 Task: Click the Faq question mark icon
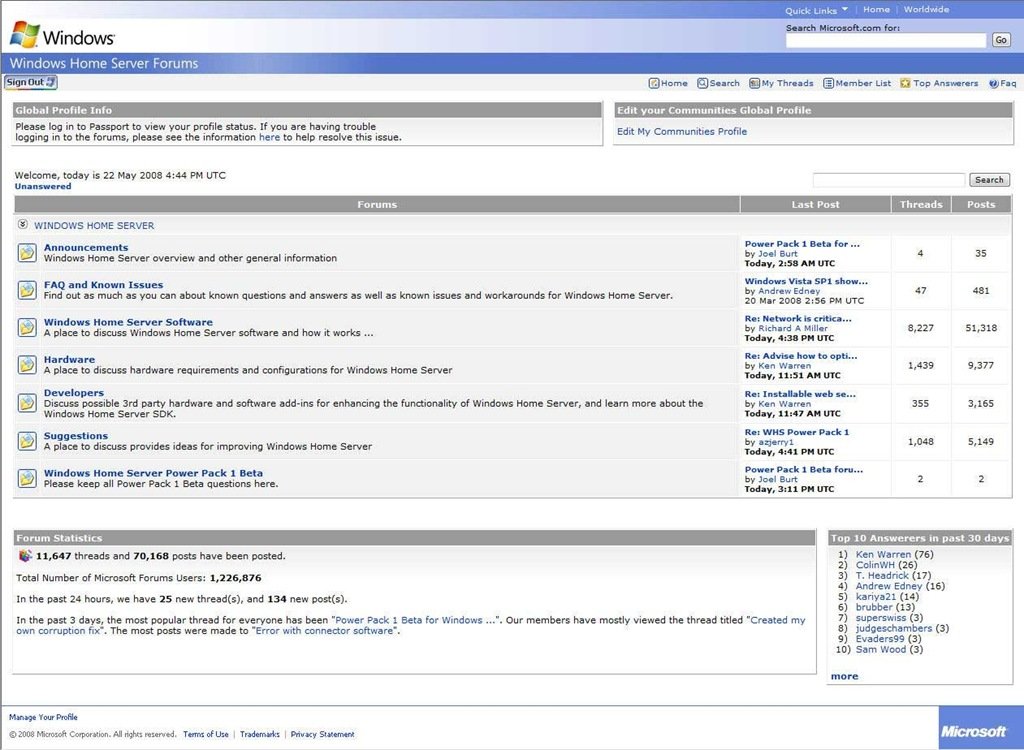coord(993,83)
